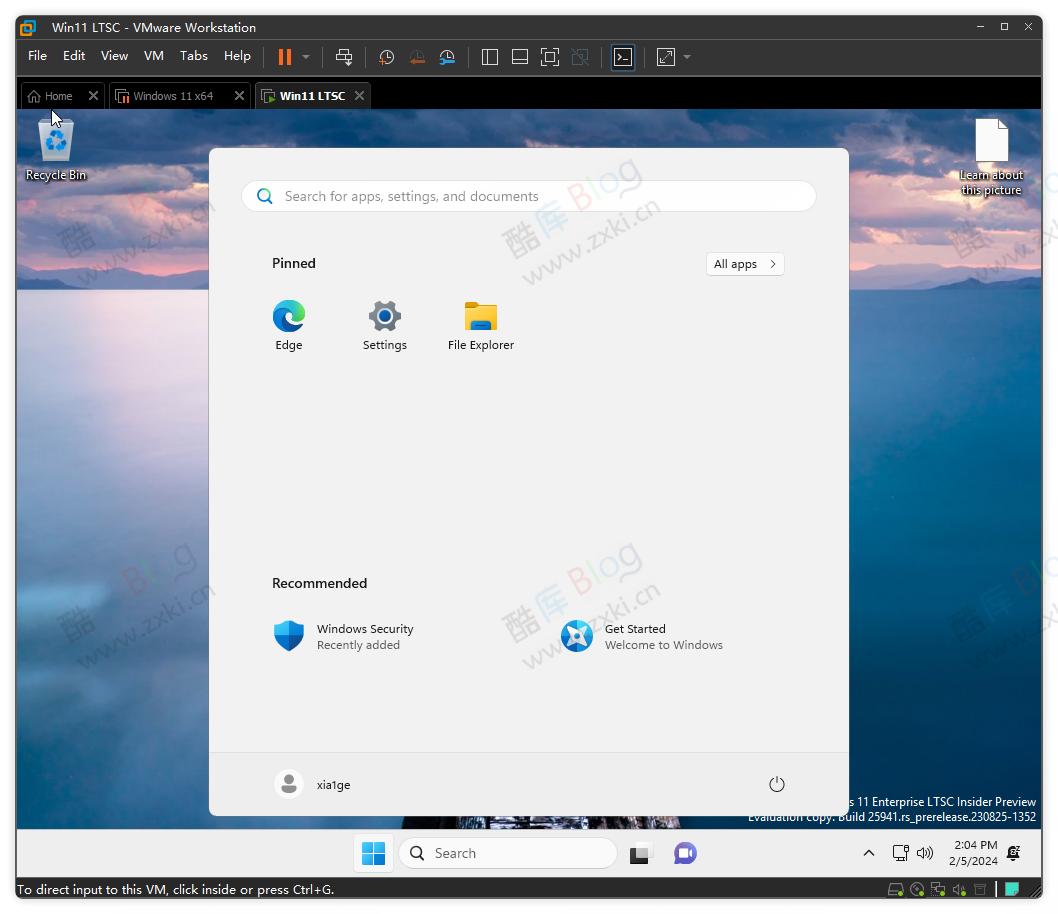Show or hide the library panel

pos(489,57)
